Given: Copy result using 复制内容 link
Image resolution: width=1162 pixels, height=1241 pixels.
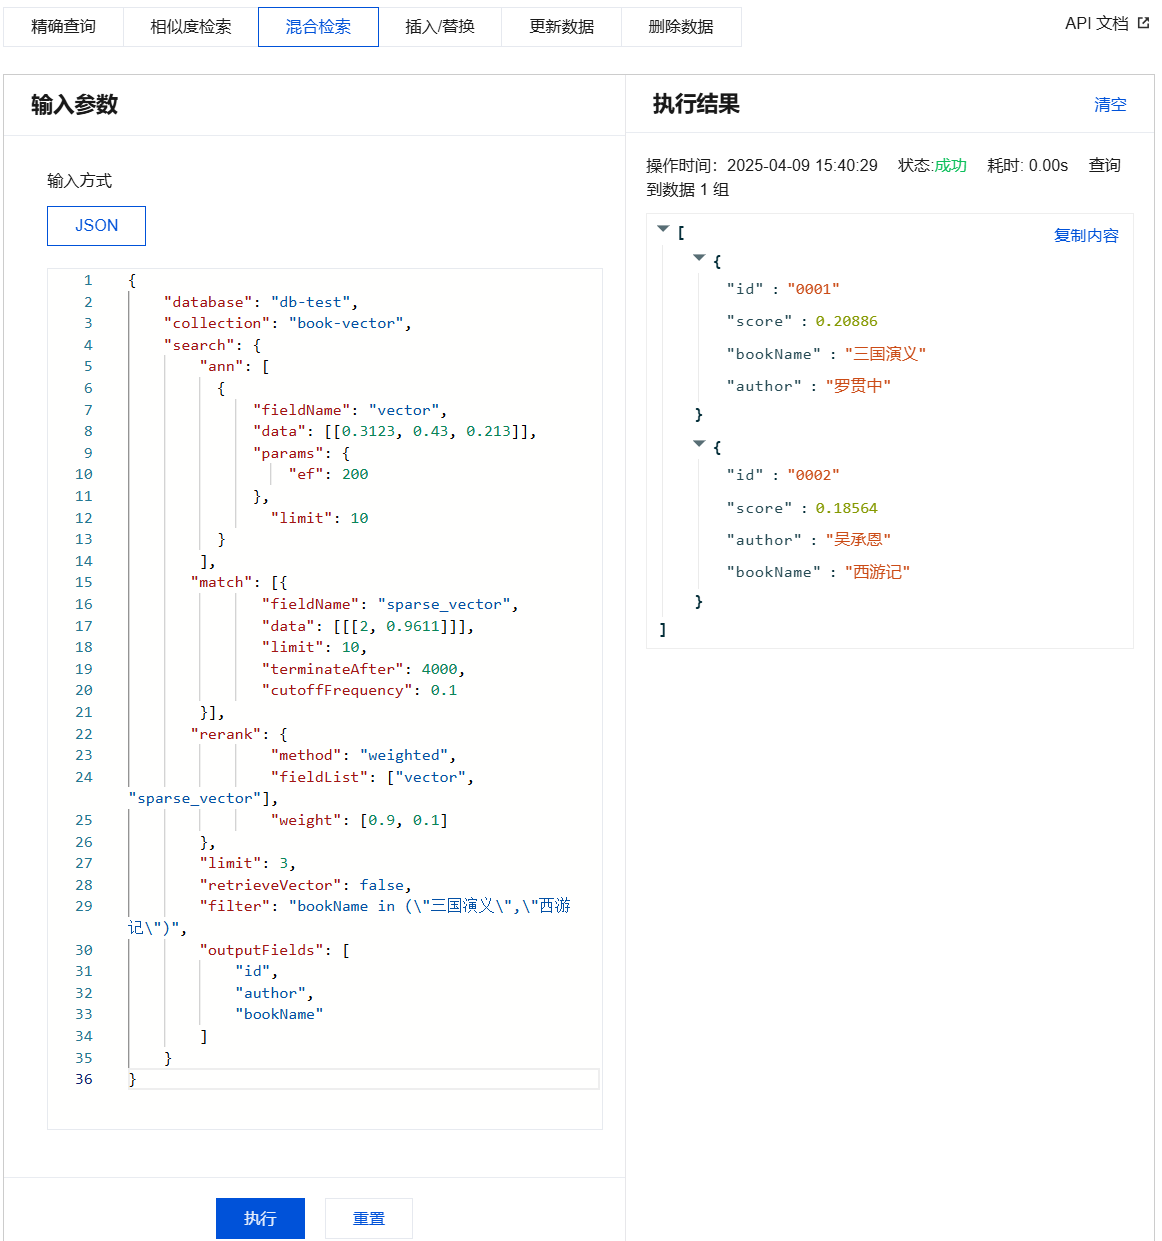Looking at the screenshot, I should pos(1086,235).
